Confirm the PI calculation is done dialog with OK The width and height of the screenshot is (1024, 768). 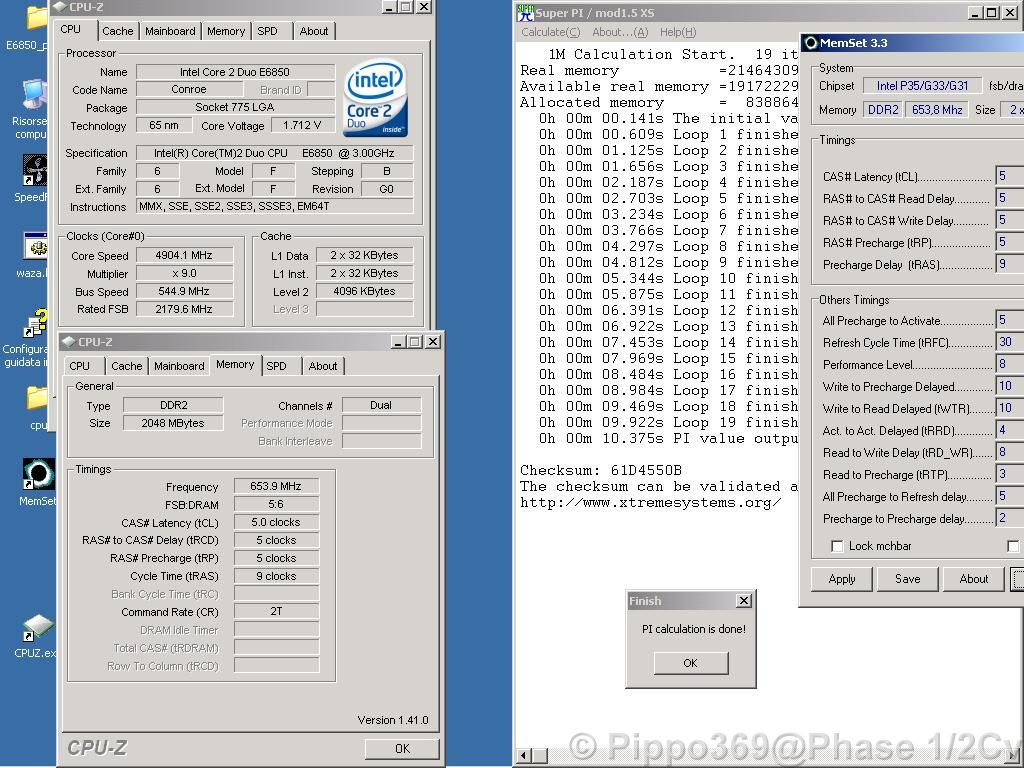click(691, 663)
